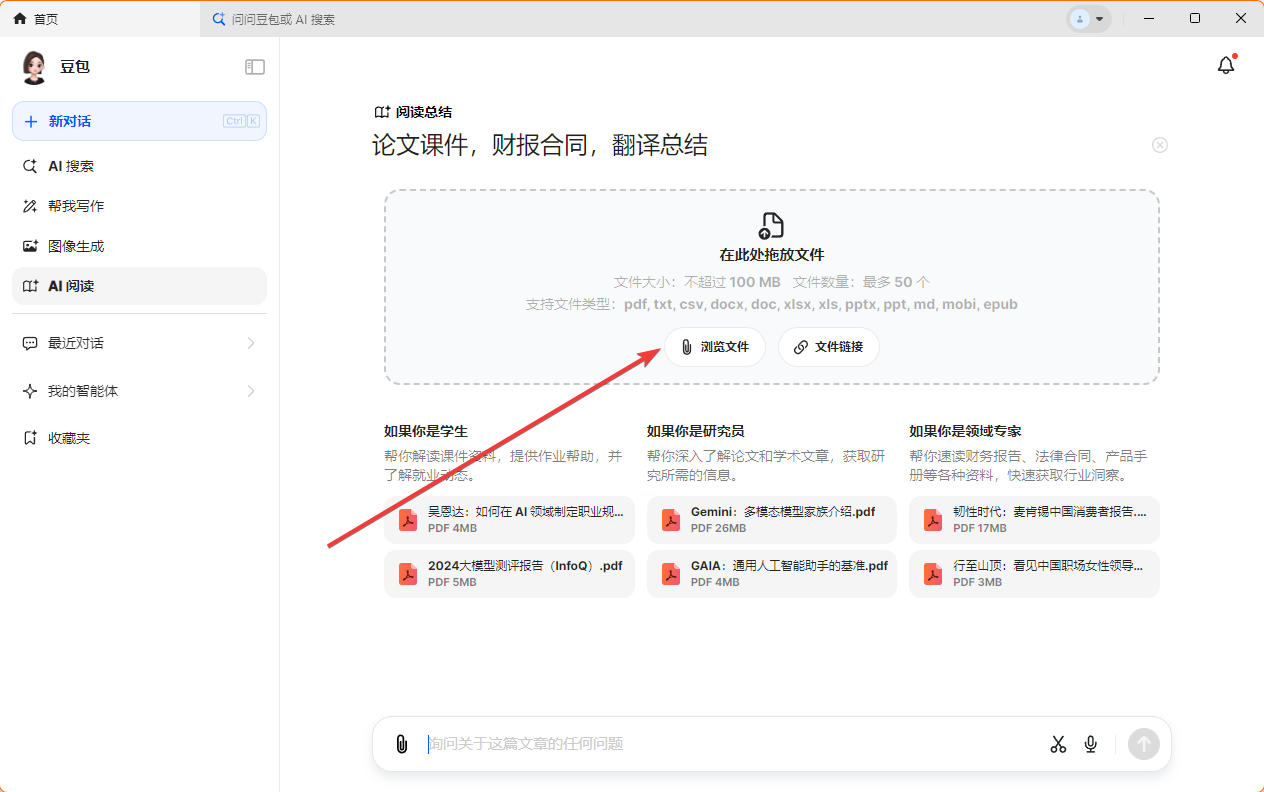Image resolution: width=1264 pixels, height=792 pixels.
Task: Click the magnifier icon in search tab
Action: (219, 19)
